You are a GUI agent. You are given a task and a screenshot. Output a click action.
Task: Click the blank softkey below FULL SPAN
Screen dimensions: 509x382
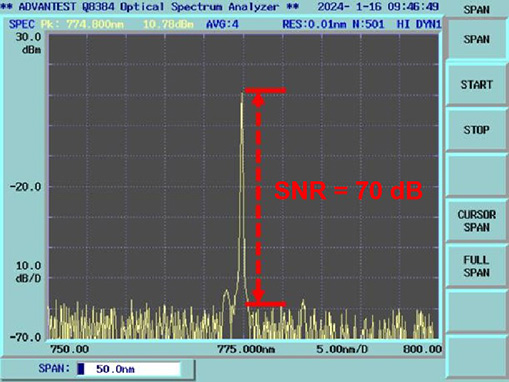(477, 311)
